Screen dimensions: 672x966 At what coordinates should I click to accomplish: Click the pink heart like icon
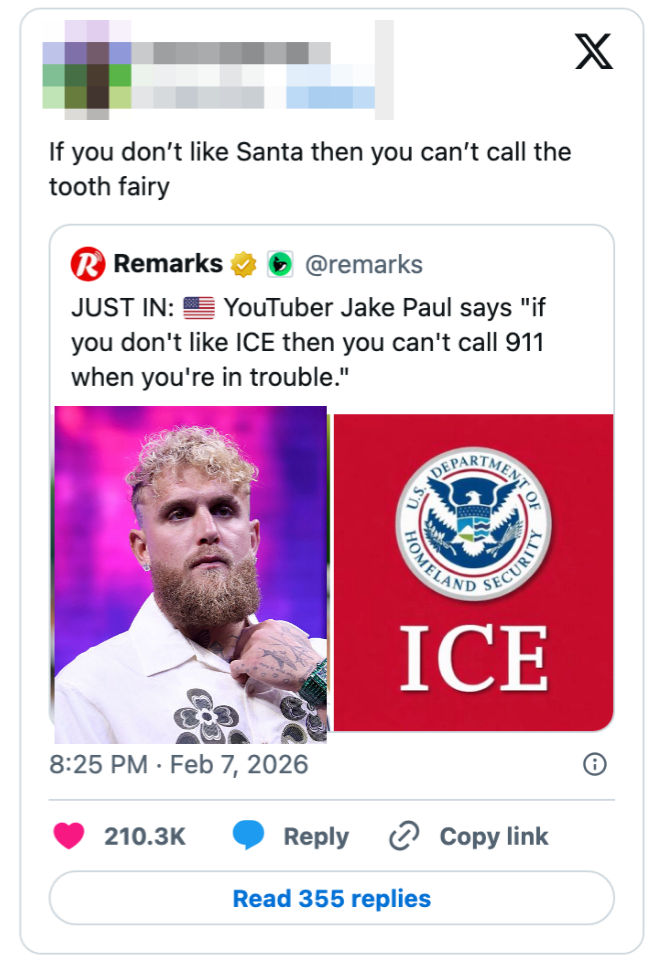point(69,836)
